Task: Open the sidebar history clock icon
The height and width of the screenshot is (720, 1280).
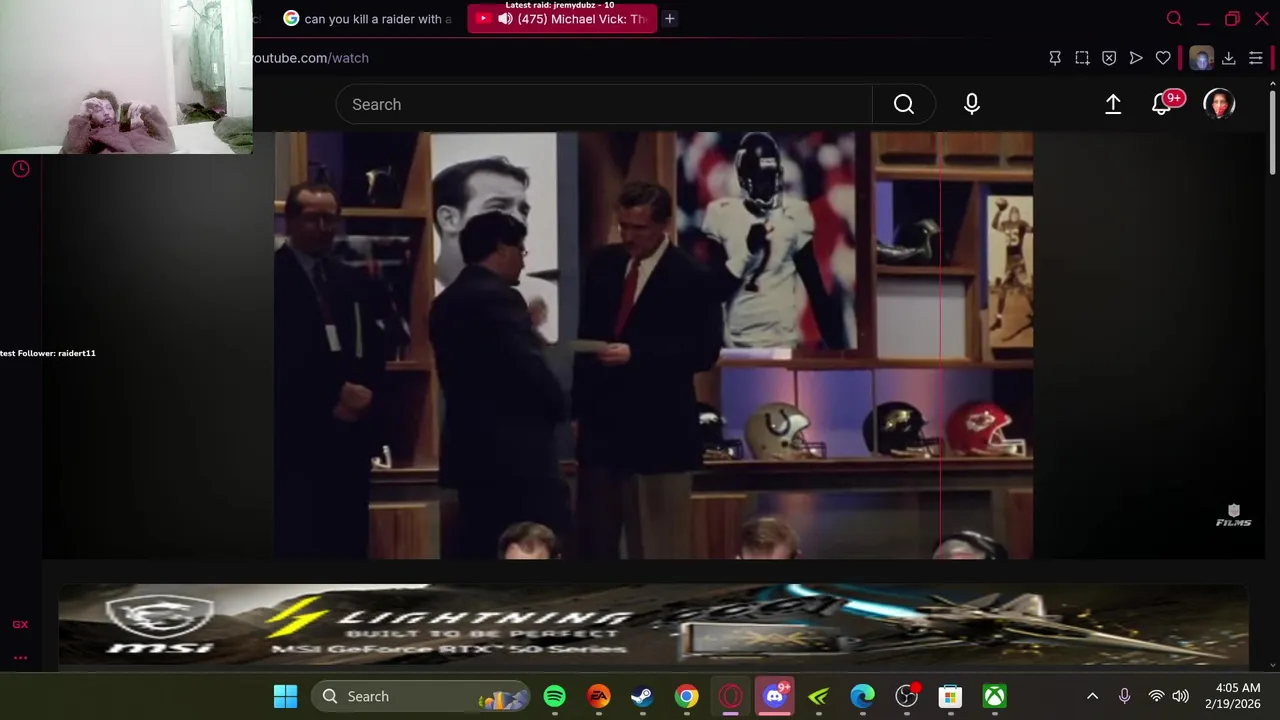Action: [20, 169]
